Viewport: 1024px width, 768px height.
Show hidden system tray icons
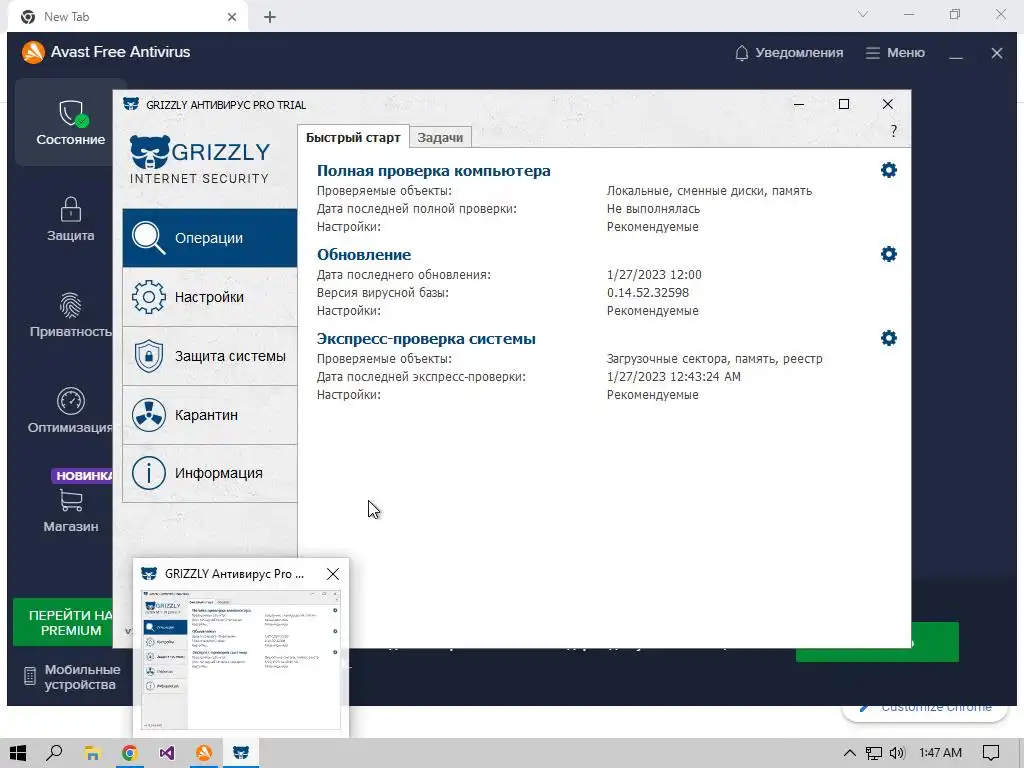tap(849, 753)
